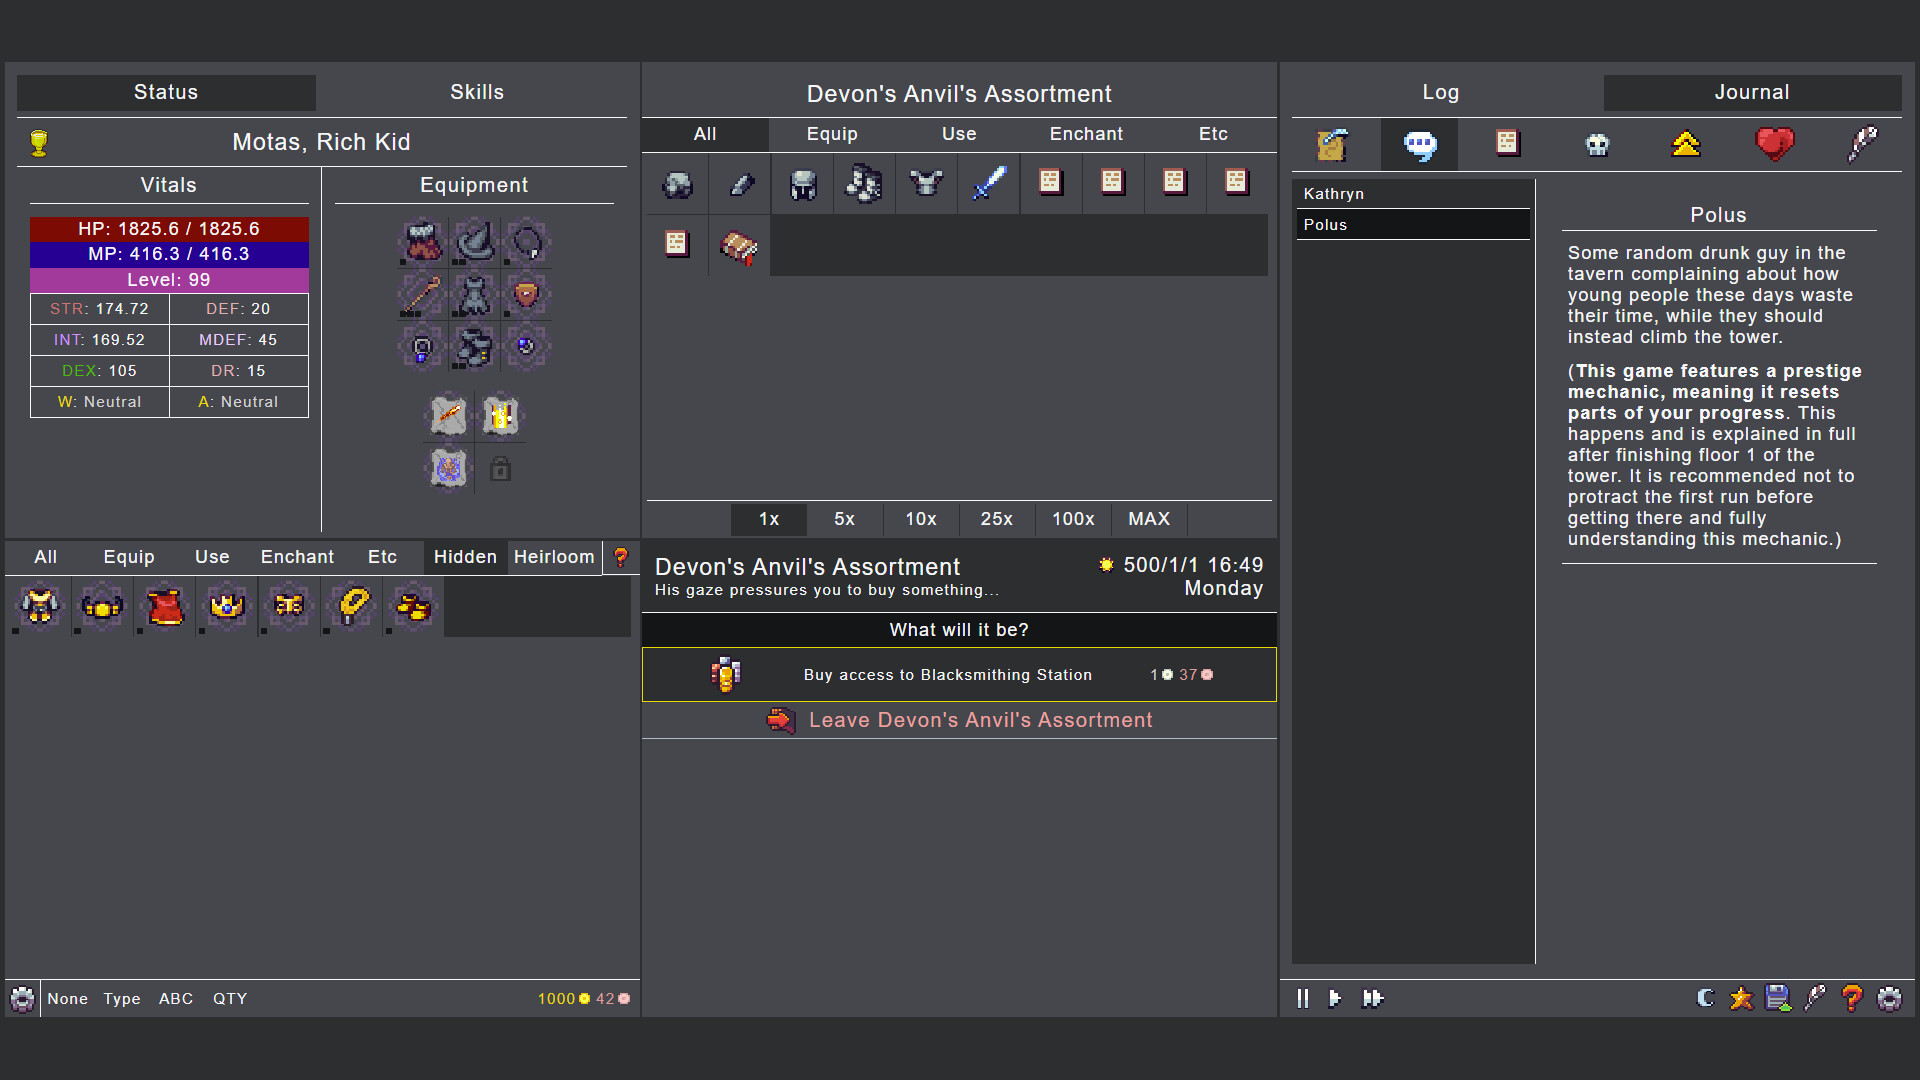Open the orange question mark help icon
The width and height of the screenshot is (1920, 1080).
1852,998
